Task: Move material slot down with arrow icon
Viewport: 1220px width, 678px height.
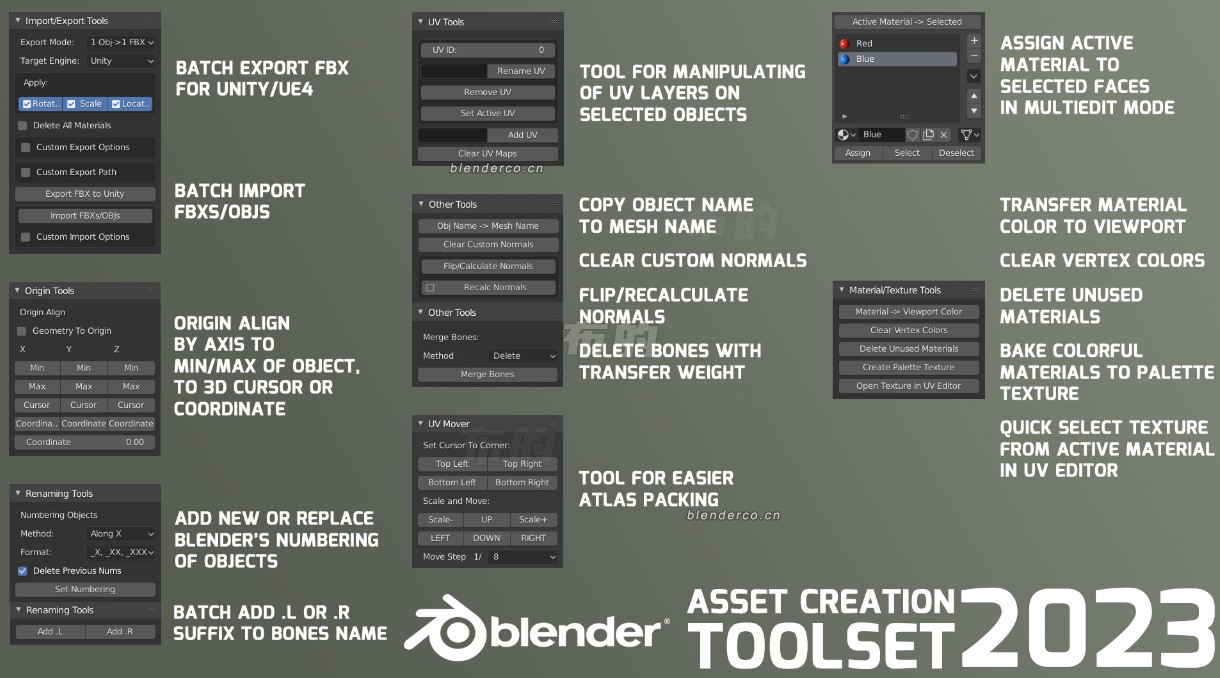Action: tap(974, 110)
